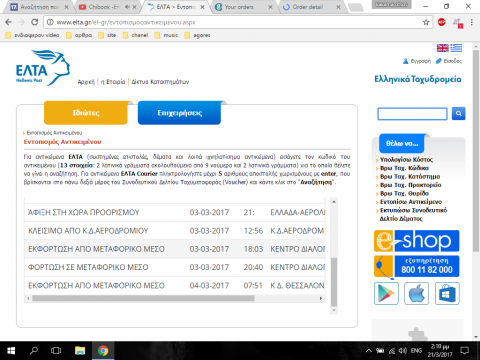The image size is (480, 360).
Task: Open the Windows Store app badge
Action: pyautogui.click(x=447, y=293)
